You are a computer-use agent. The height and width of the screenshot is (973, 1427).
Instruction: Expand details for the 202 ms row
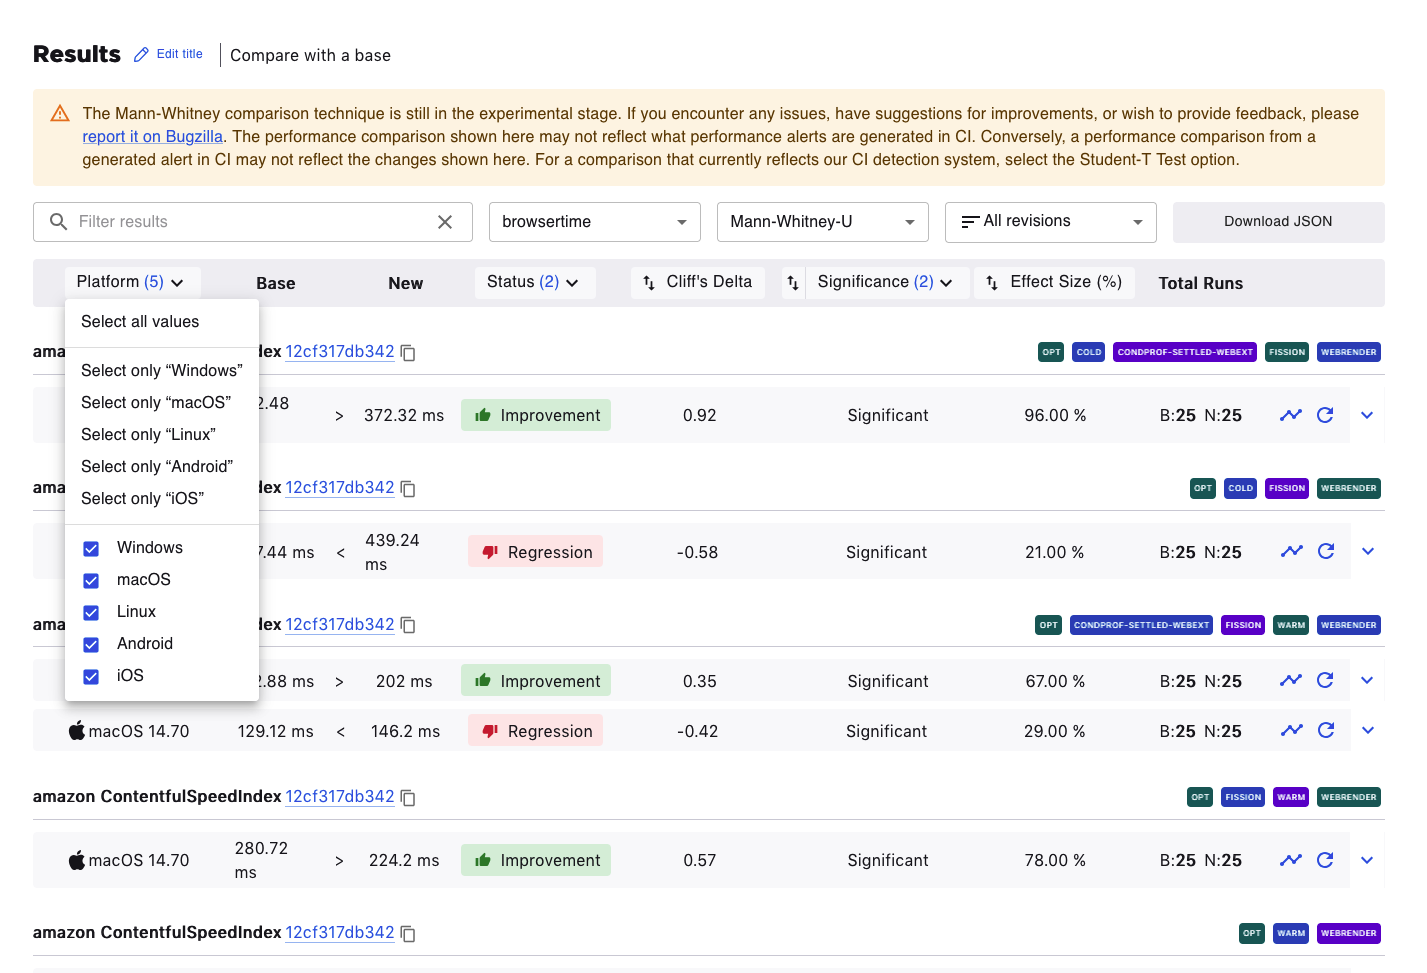(x=1367, y=681)
